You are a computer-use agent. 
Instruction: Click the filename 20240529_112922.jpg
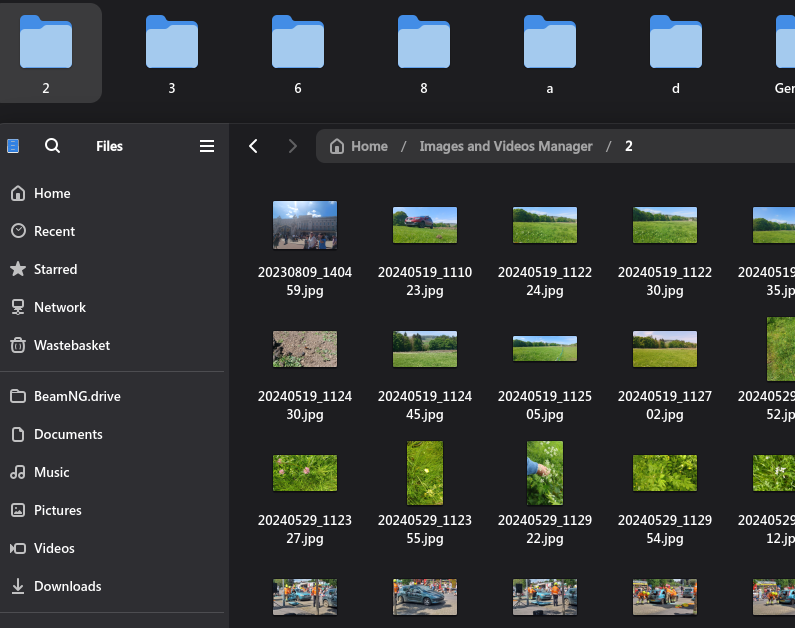pyautogui.click(x=545, y=529)
